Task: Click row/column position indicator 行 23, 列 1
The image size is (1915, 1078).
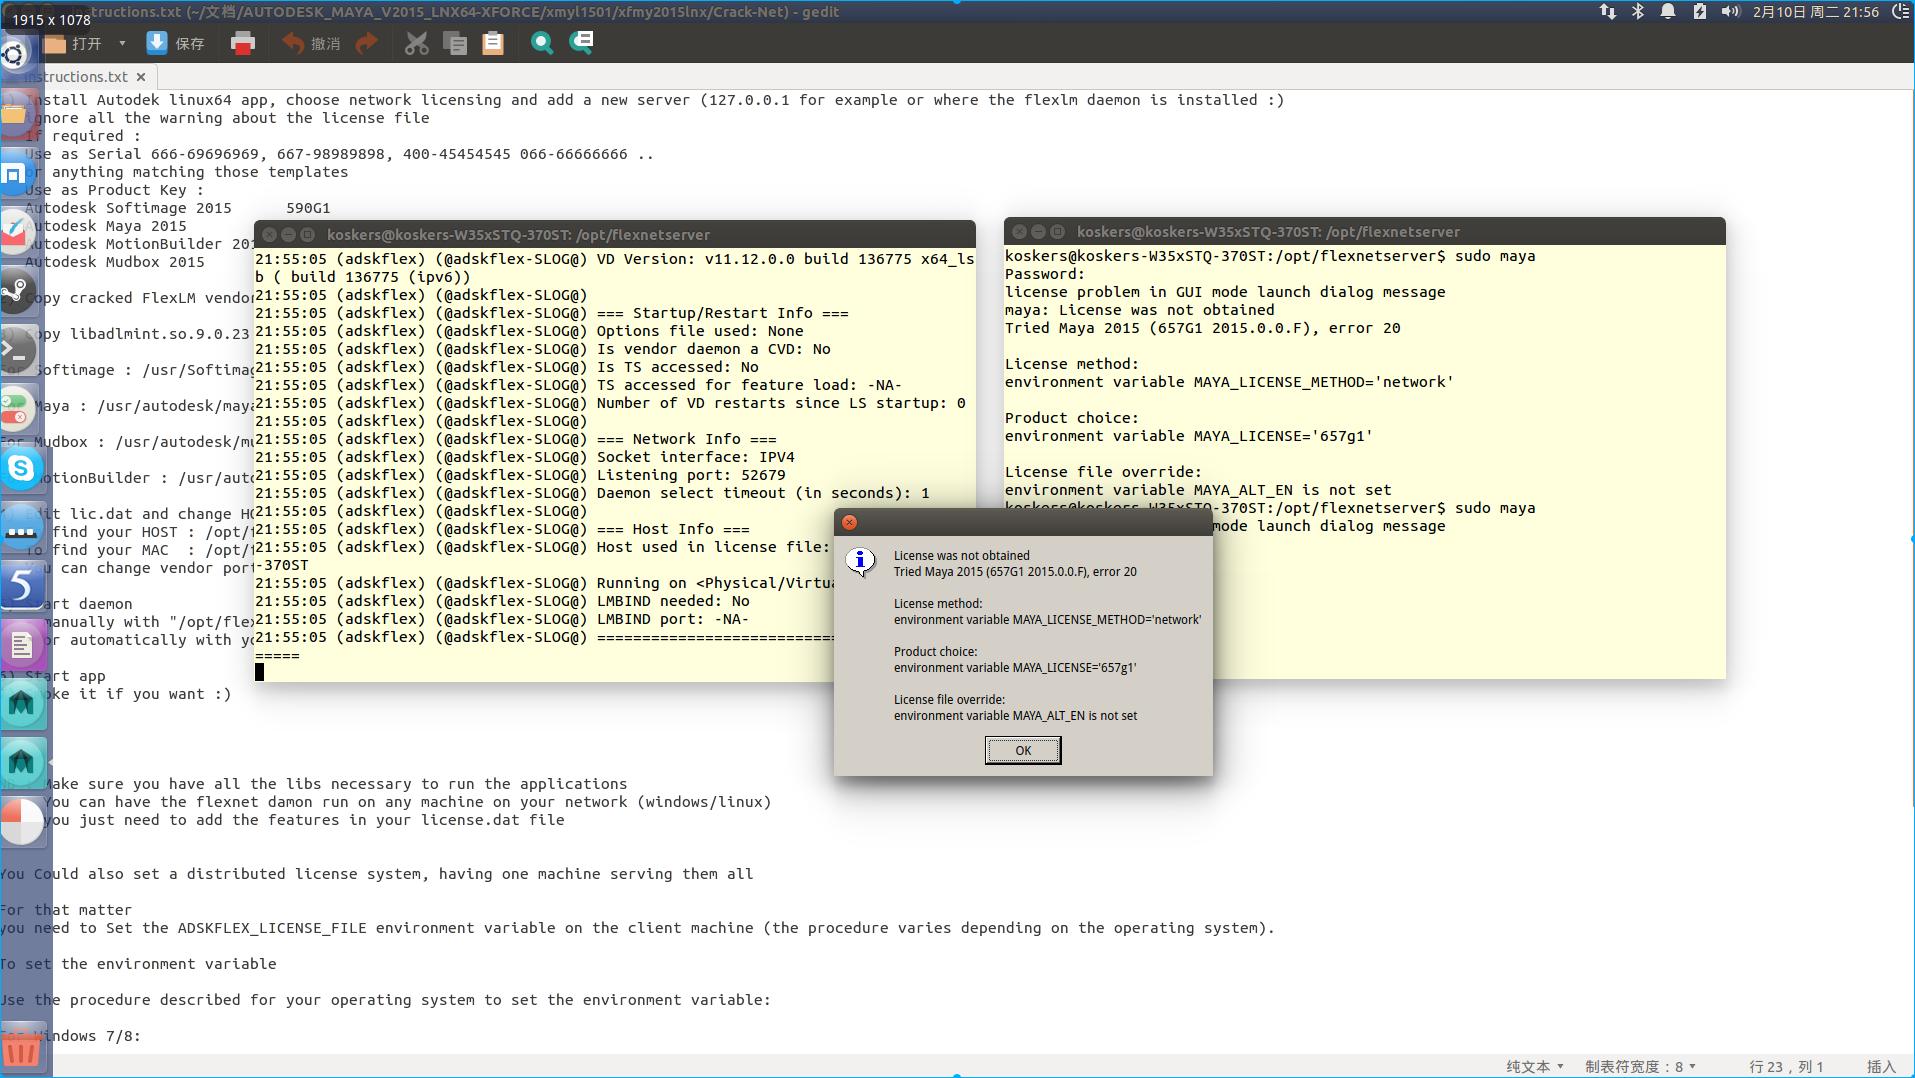Action: pos(1786,1067)
